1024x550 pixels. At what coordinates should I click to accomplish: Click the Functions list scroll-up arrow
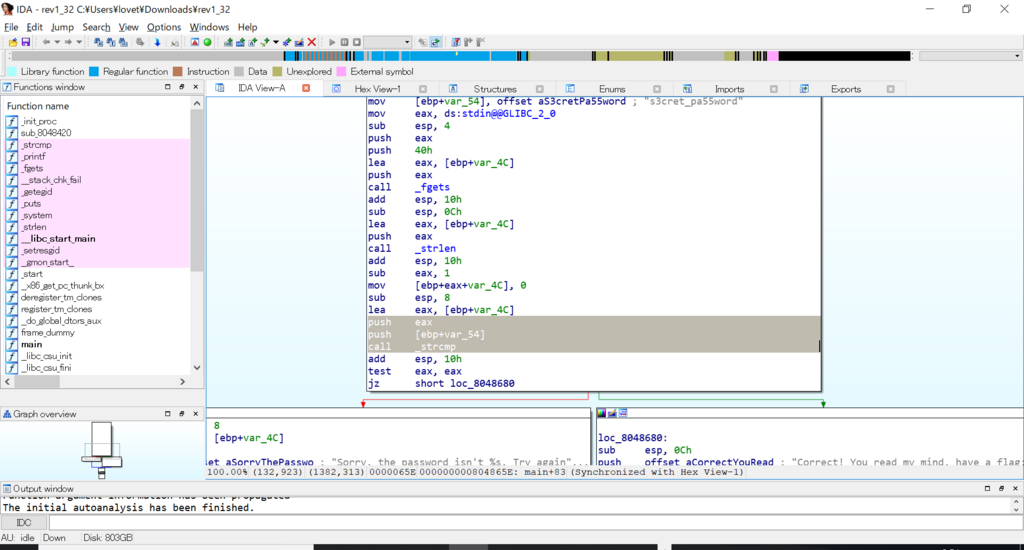pos(197,103)
